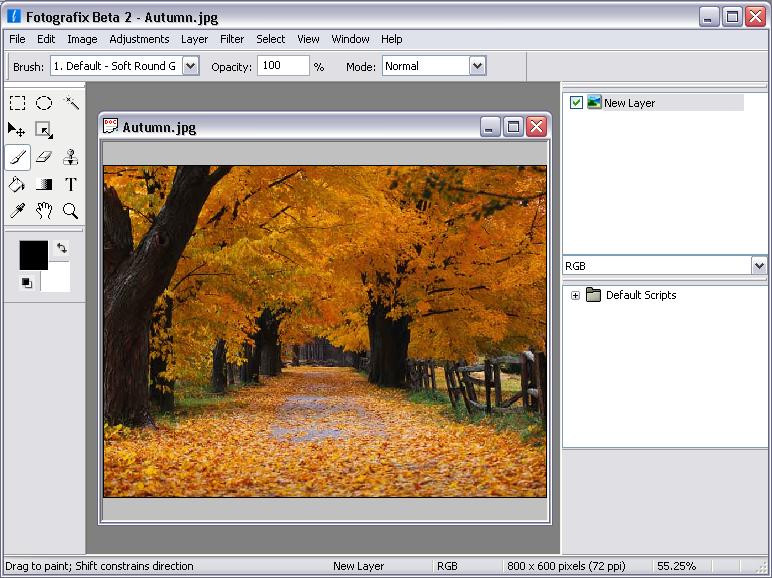
Task: Choose the Move tool
Action: click(18, 130)
